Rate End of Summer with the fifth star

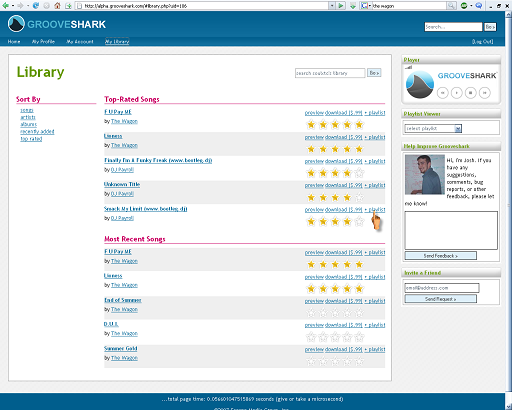(x=359, y=313)
